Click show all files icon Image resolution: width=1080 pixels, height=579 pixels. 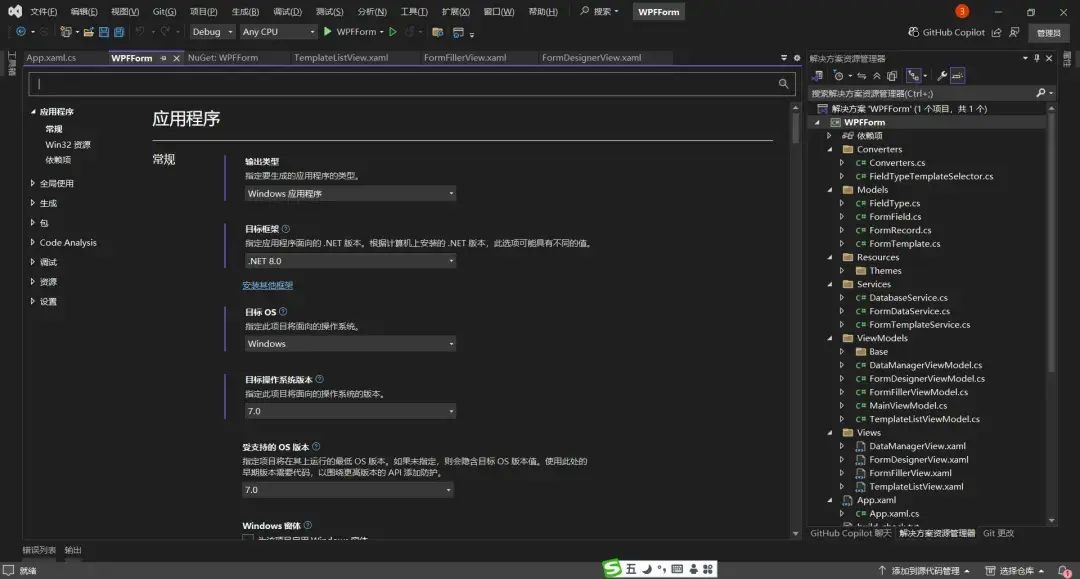[892, 76]
